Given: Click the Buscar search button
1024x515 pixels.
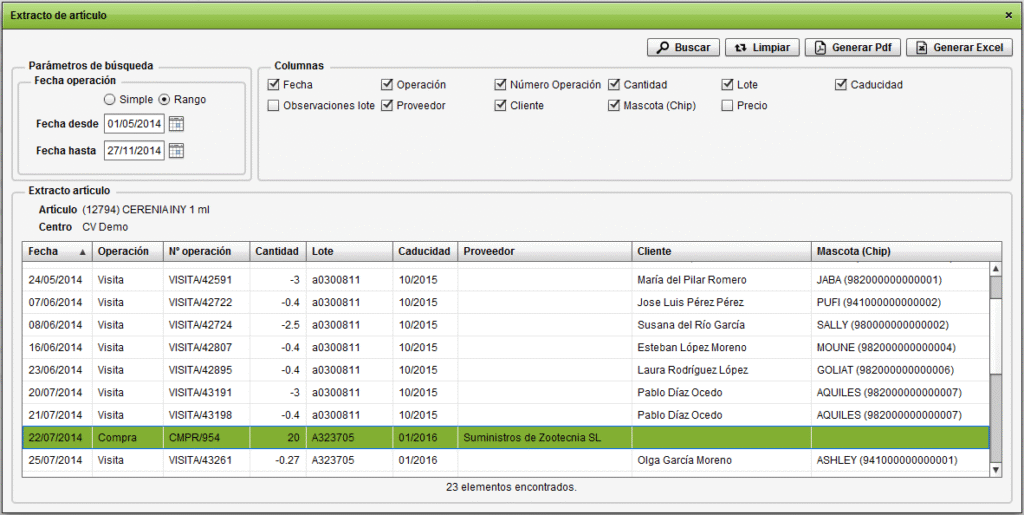Looking at the screenshot, I should [683, 47].
